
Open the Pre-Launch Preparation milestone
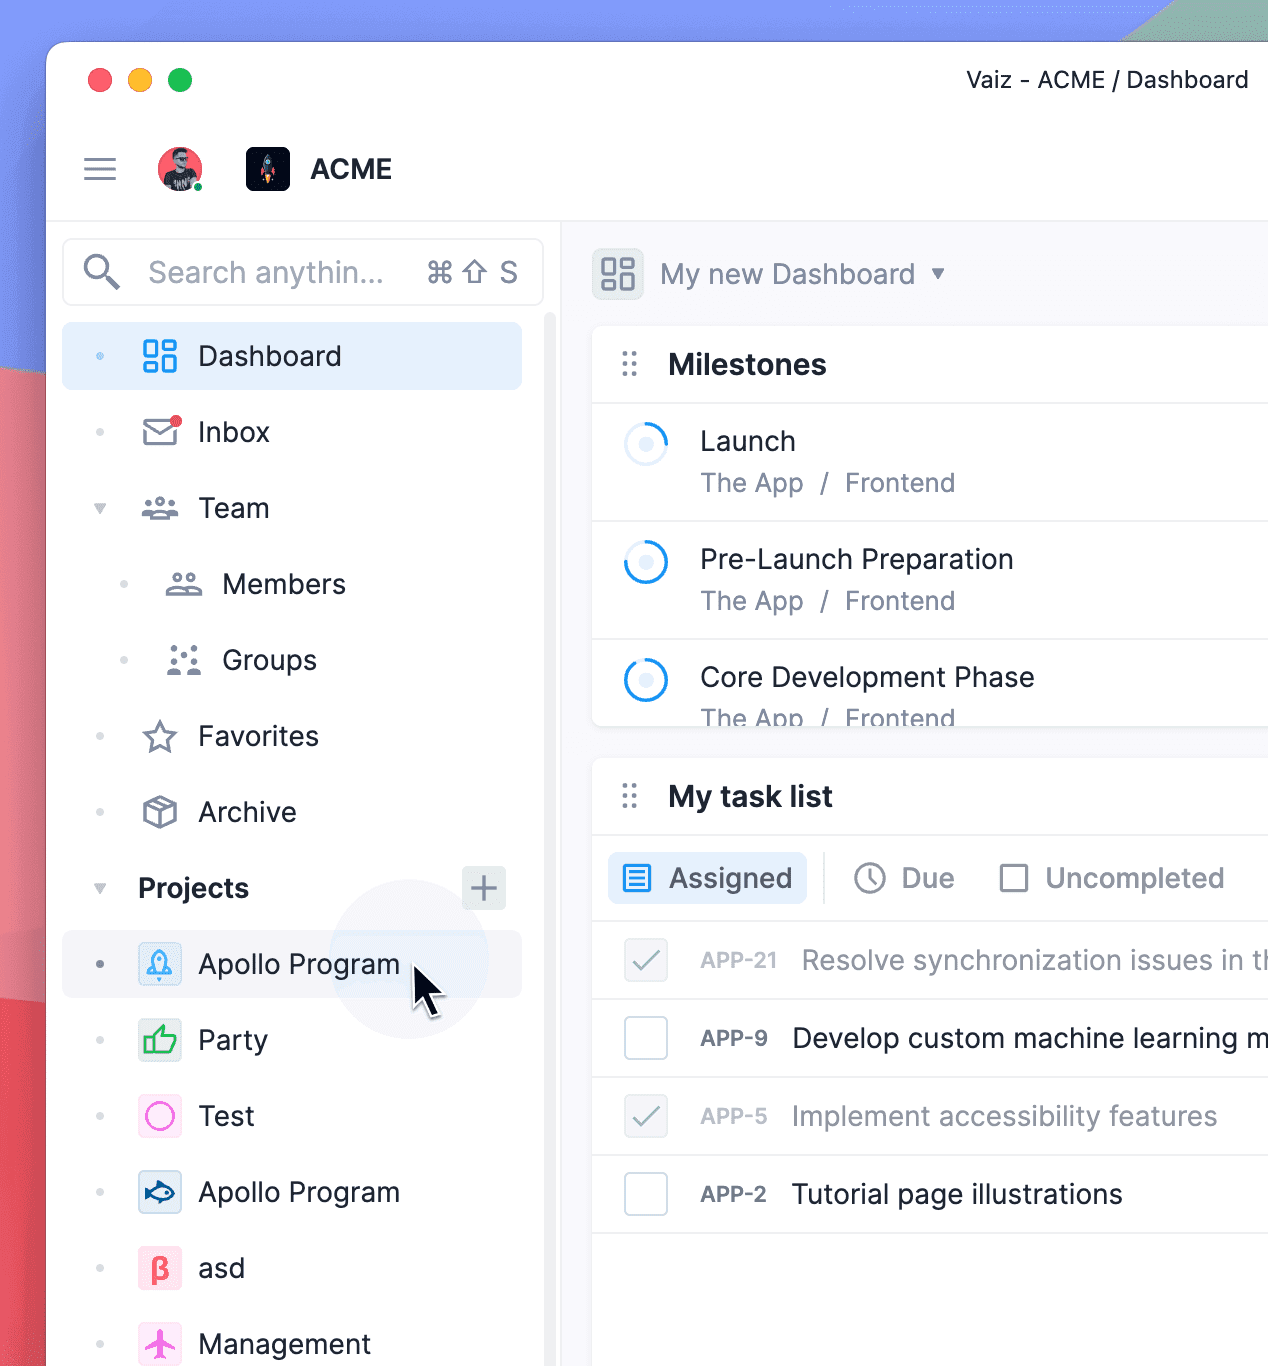coord(856,560)
